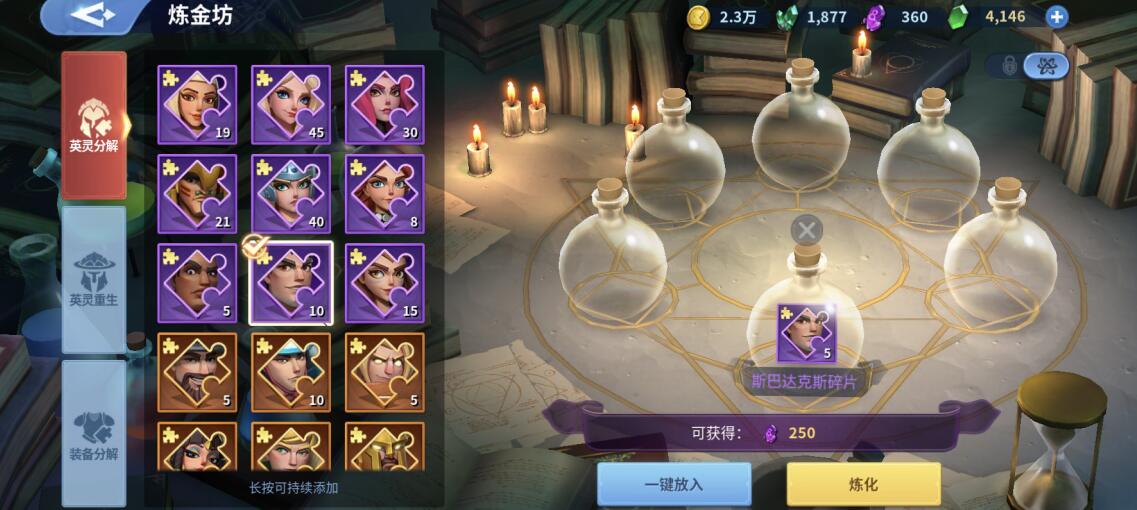
Task: Click the 斯巴达克斯碎片 shard in the flask
Action: [806, 334]
